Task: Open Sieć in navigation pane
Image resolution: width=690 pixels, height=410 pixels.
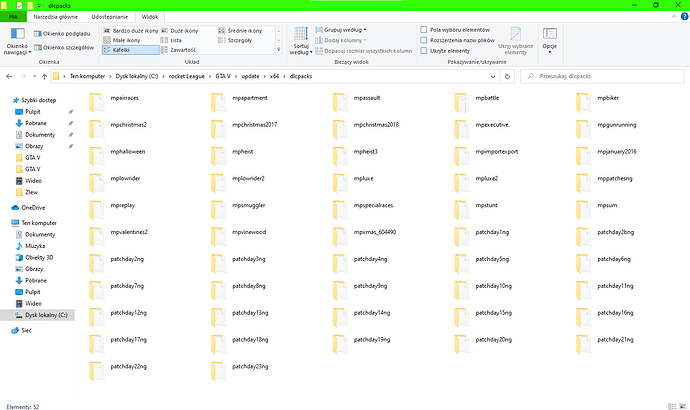Action: (x=22, y=330)
